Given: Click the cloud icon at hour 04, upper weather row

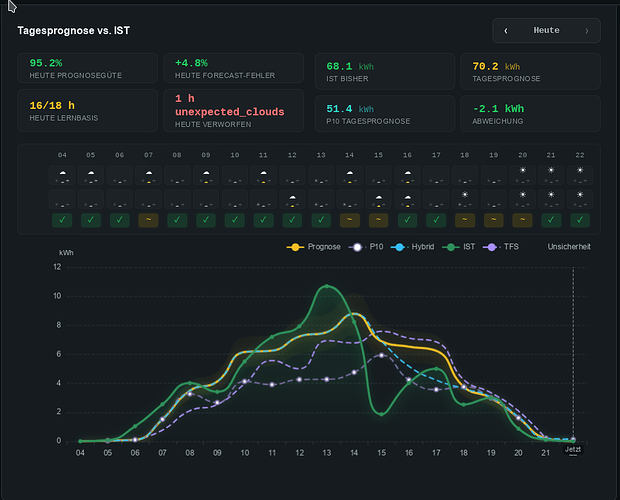Looking at the screenshot, I should 62,175.
